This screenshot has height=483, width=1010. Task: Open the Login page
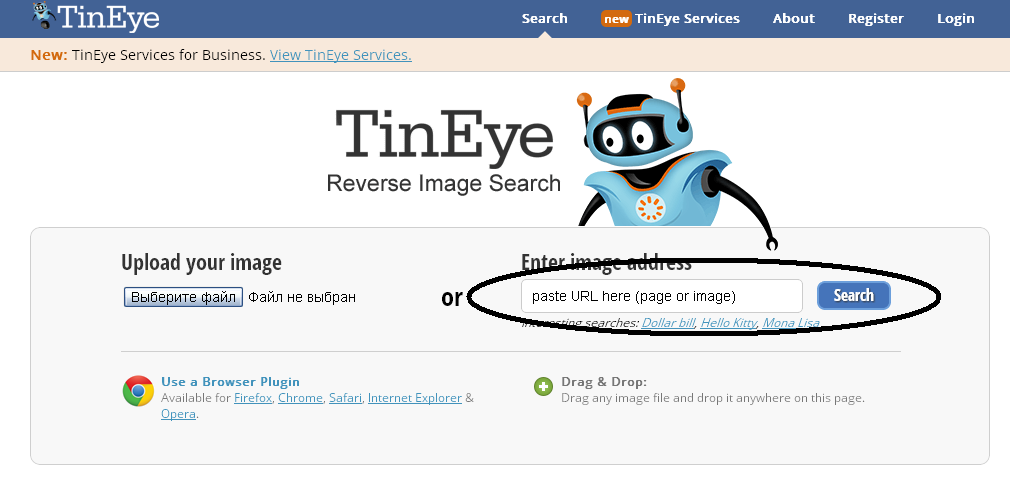pos(955,18)
